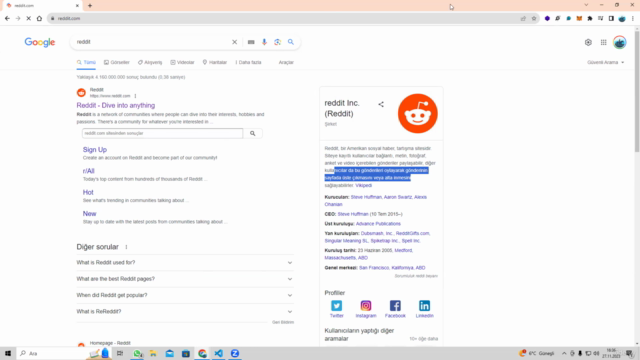Open the r/All sitelink
Screen dimensions: 640x360
pyautogui.click(x=89, y=171)
